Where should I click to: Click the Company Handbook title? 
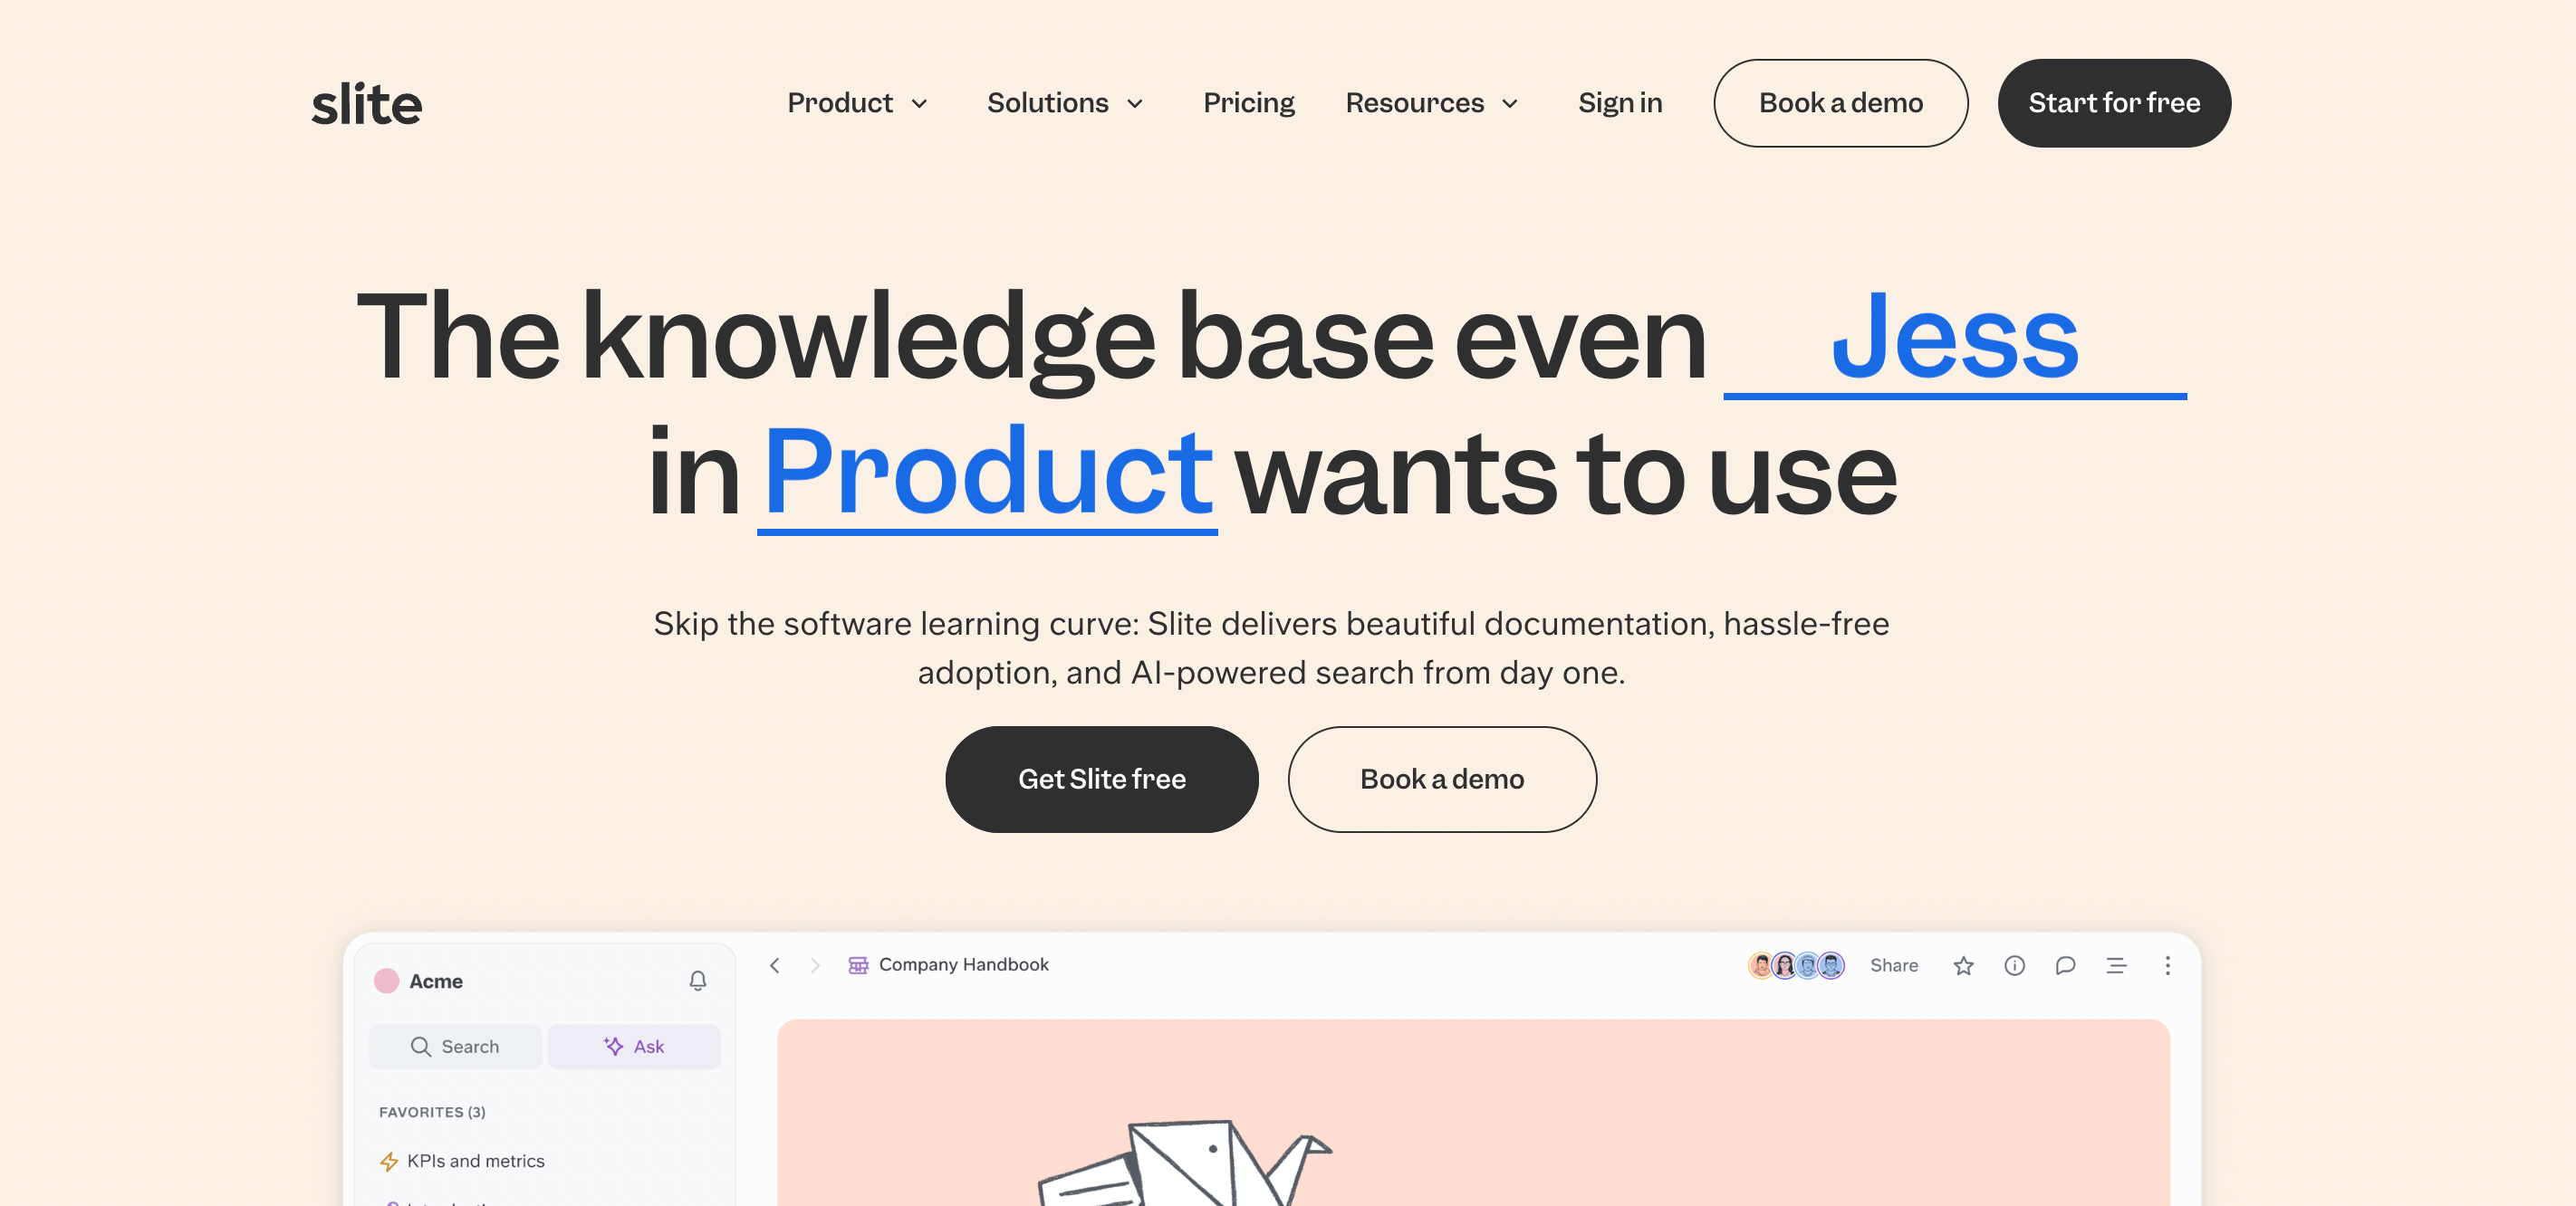tap(963, 964)
